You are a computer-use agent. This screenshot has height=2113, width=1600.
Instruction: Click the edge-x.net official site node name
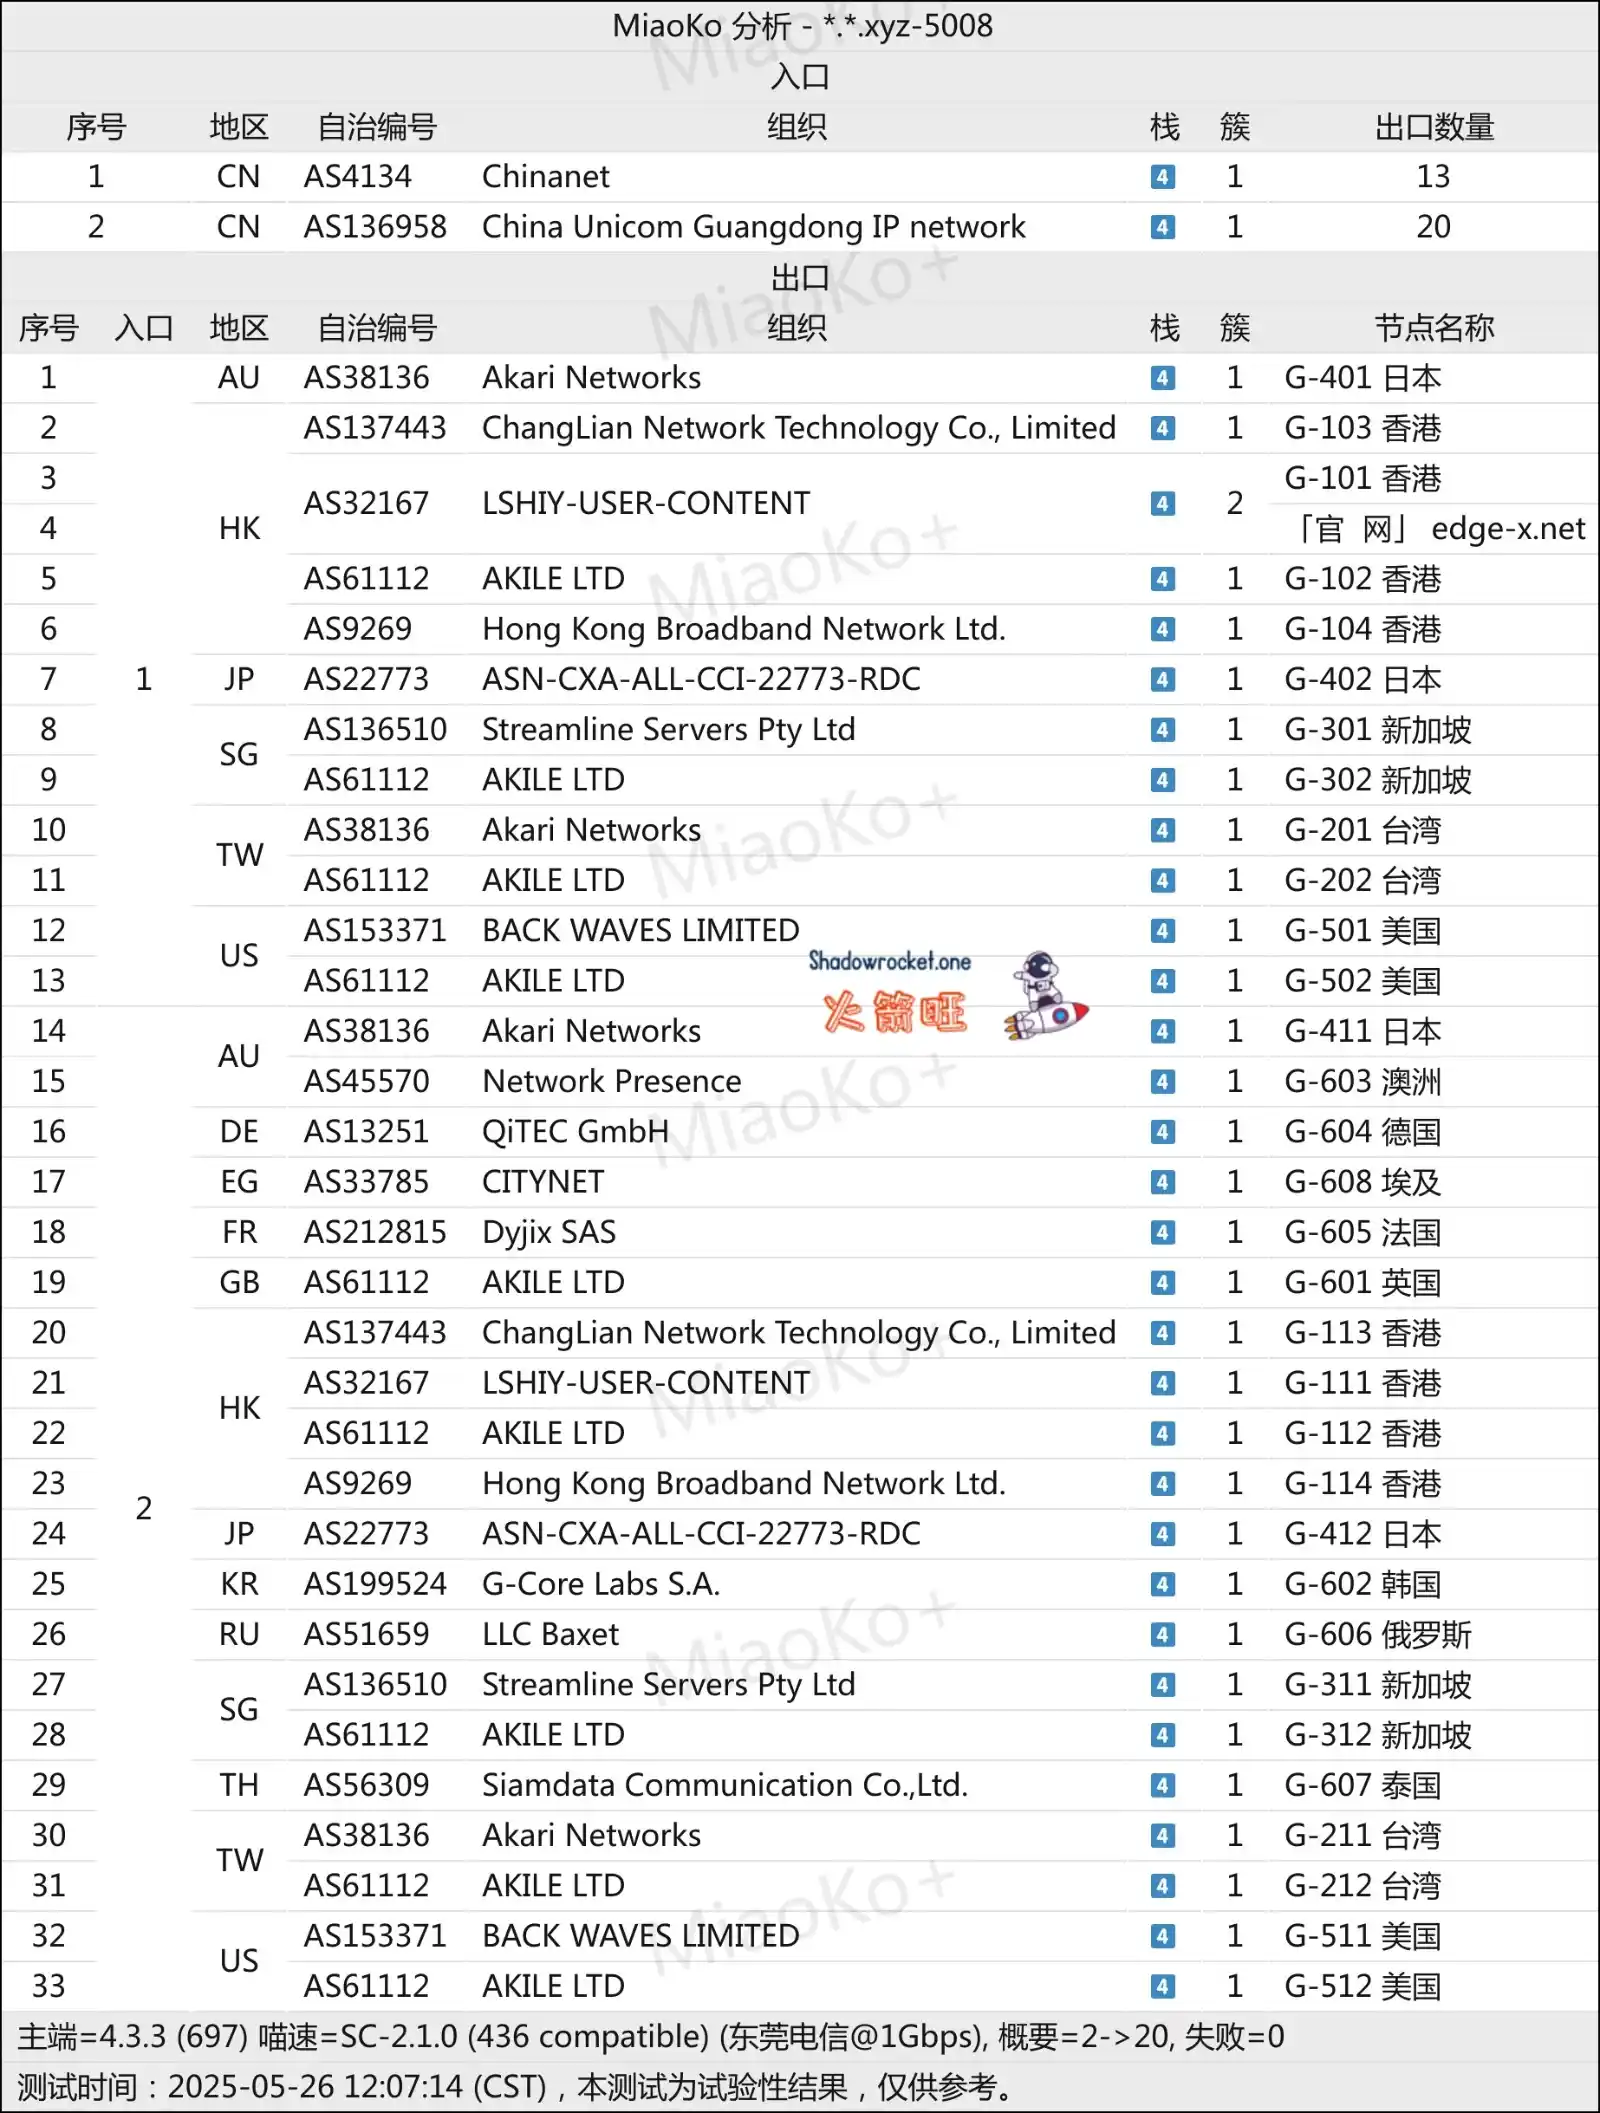click(x=1440, y=529)
